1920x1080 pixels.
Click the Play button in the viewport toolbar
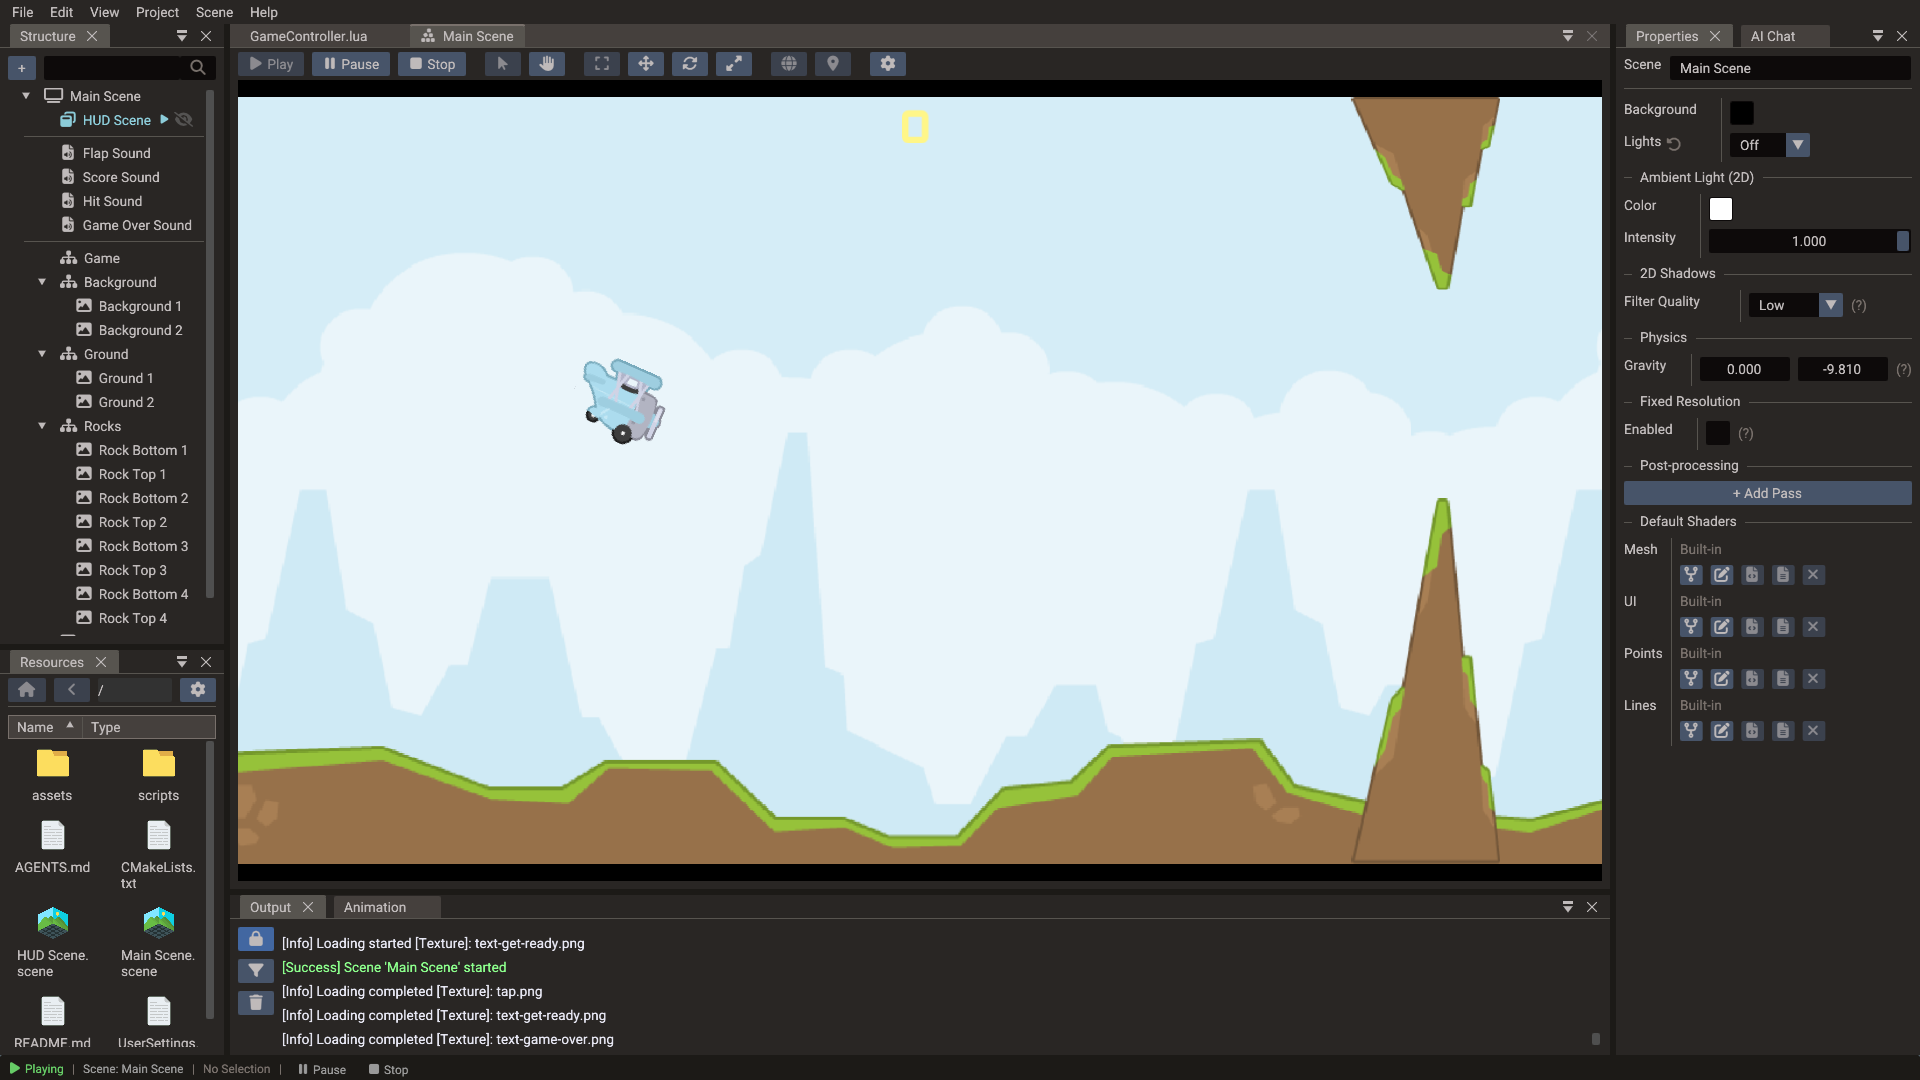(271, 64)
